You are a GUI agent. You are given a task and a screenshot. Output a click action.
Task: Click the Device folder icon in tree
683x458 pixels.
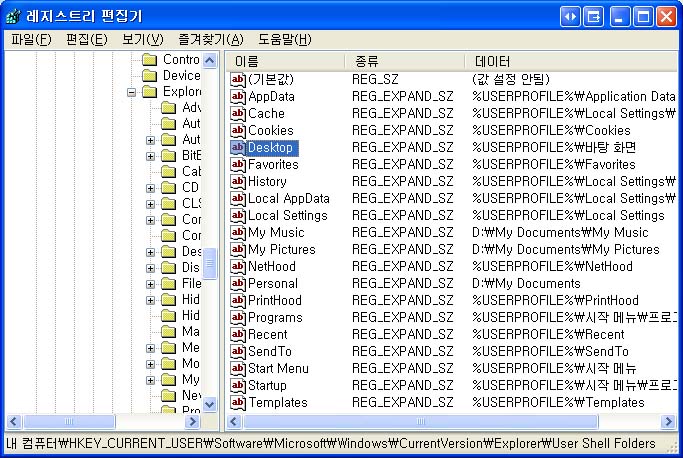[150, 76]
